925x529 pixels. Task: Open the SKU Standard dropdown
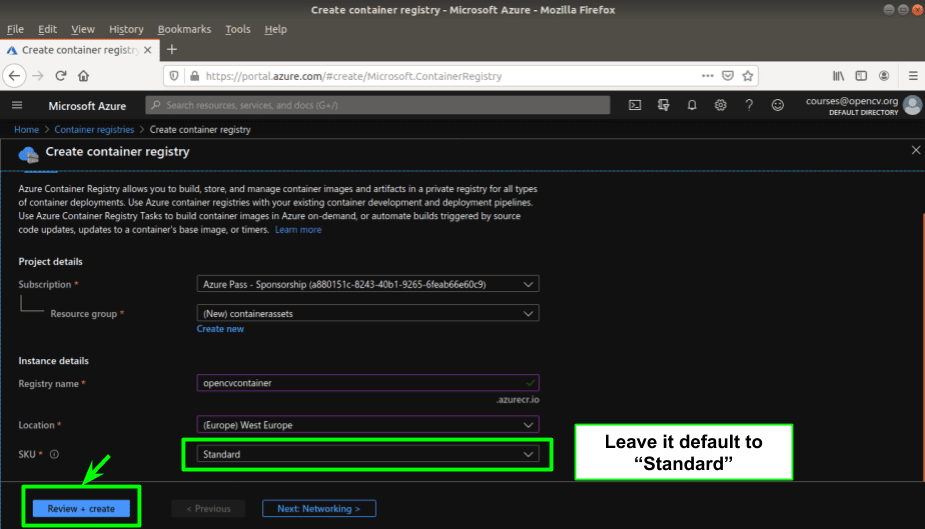[x=368, y=454]
